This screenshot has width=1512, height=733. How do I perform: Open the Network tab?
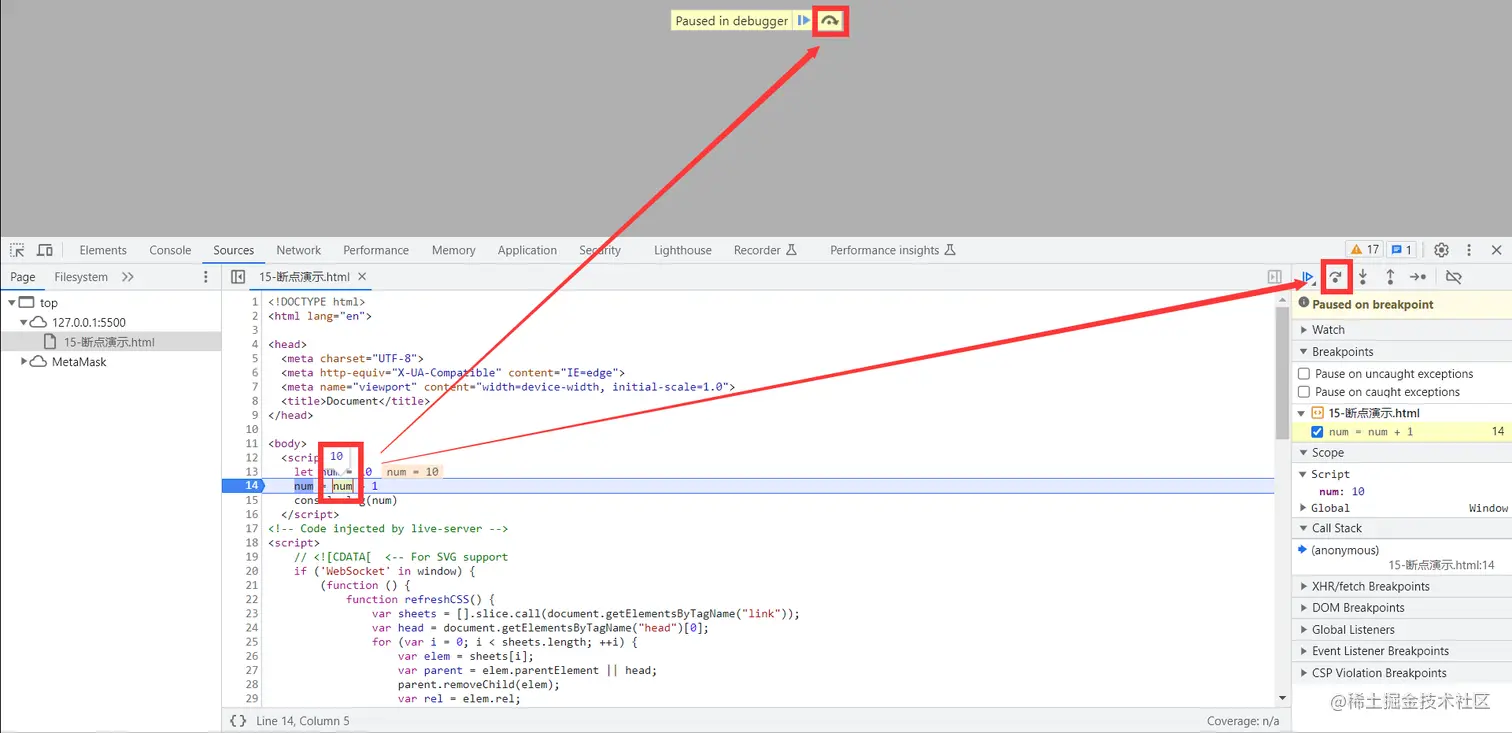click(299, 250)
